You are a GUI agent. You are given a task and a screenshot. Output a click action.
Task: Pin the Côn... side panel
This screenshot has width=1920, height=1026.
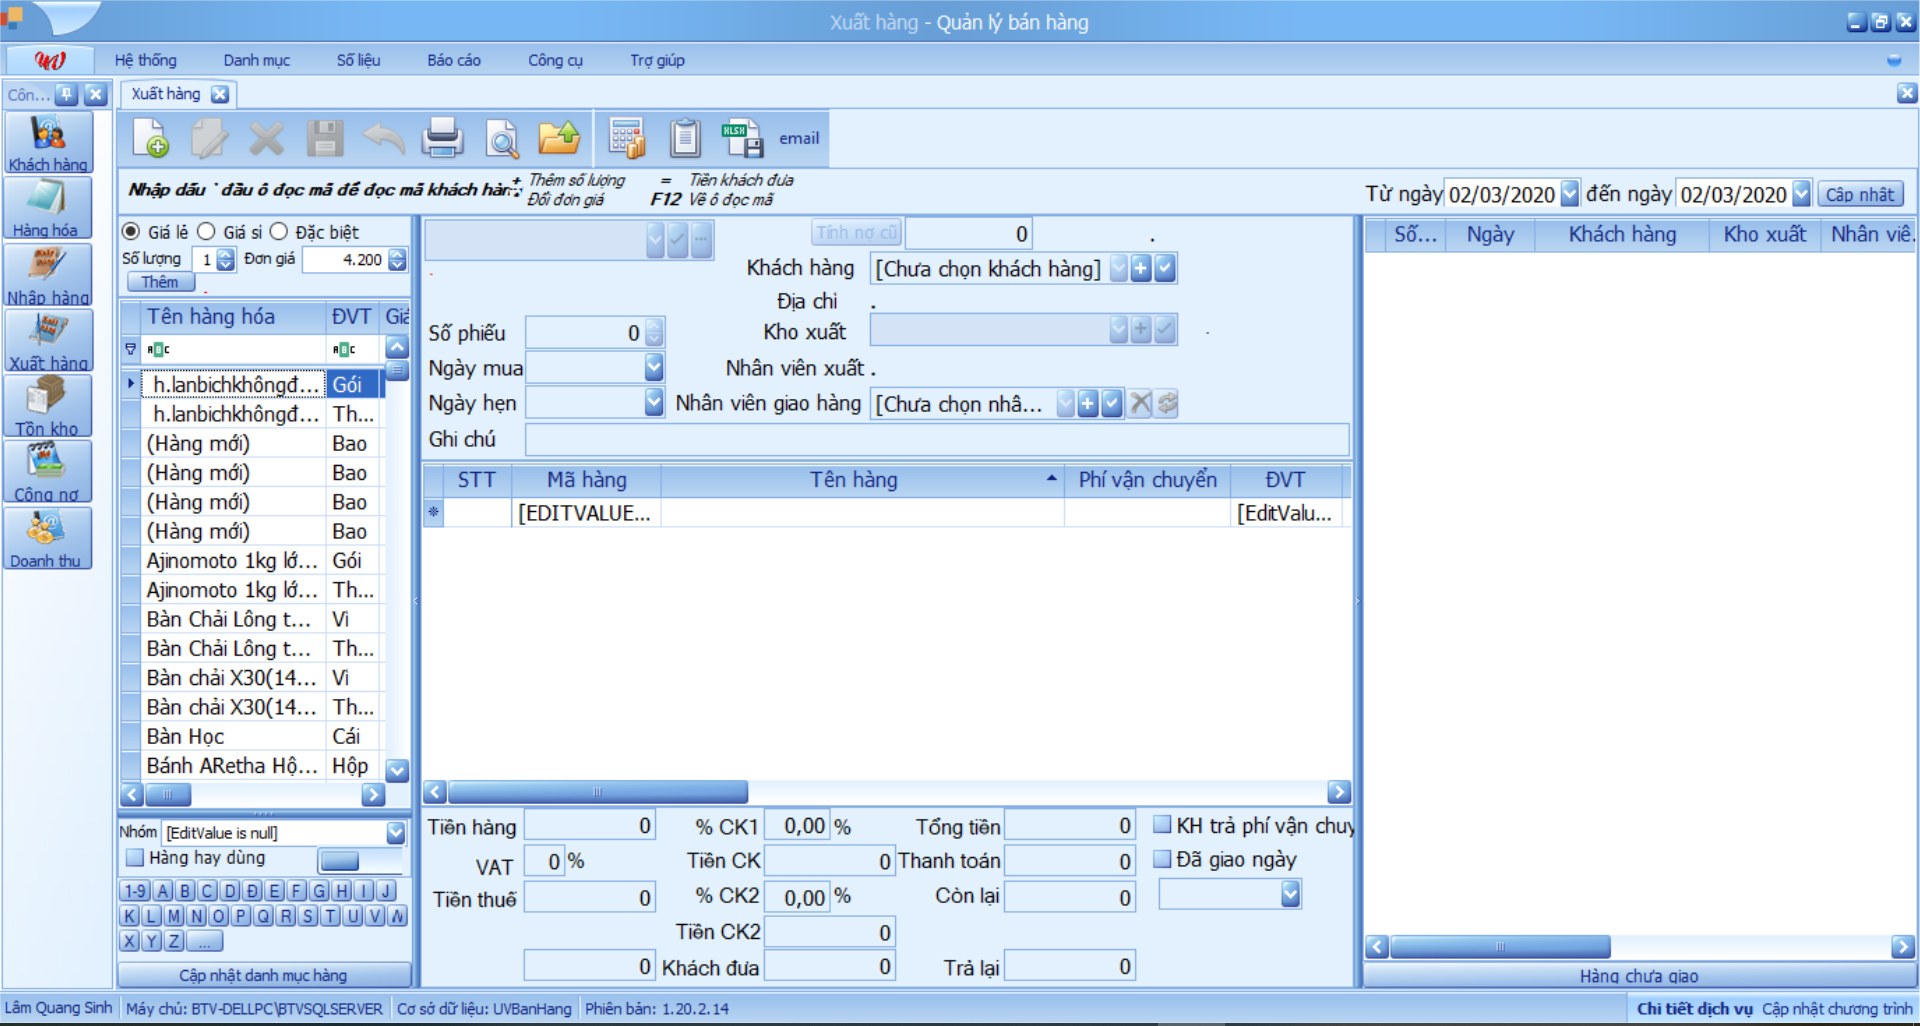click(x=66, y=94)
